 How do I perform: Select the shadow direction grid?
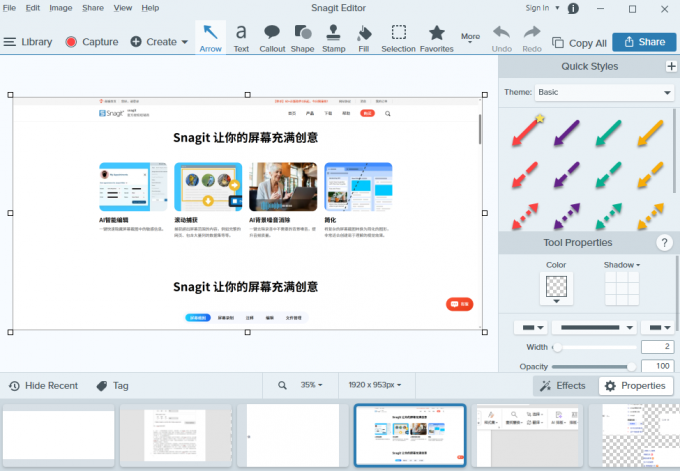(622, 288)
